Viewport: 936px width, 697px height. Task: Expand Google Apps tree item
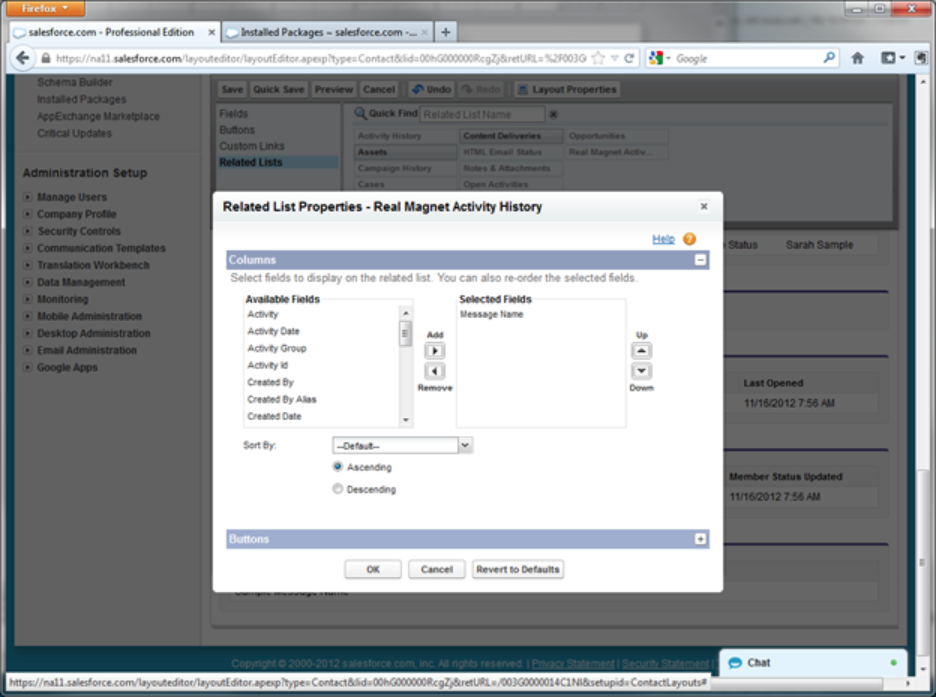[27, 367]
